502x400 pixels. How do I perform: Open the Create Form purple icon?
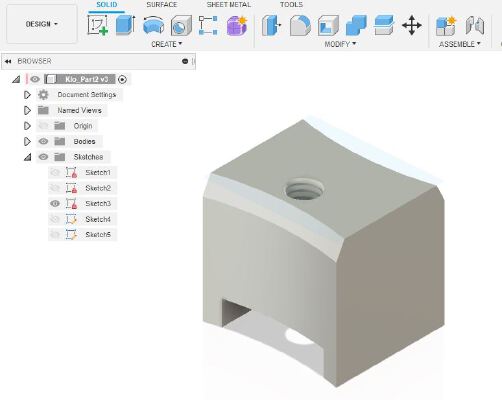tap(237, 25)
